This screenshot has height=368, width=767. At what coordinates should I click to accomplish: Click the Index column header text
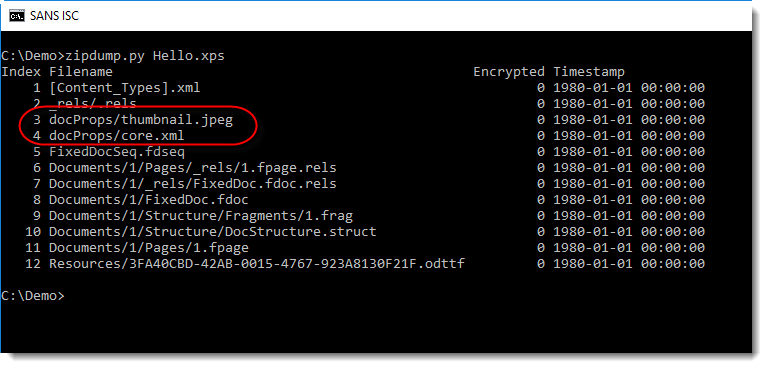[21, 72]
